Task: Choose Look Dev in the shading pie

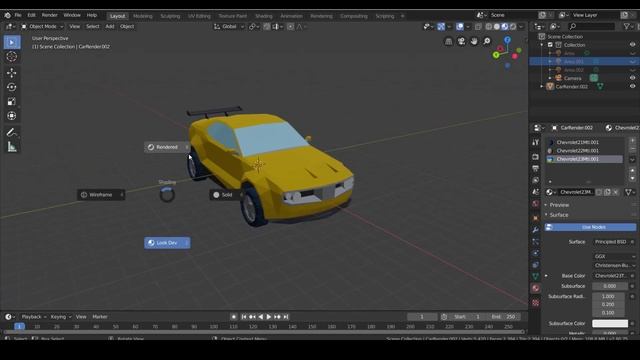Action: click(x=167, y=243)
